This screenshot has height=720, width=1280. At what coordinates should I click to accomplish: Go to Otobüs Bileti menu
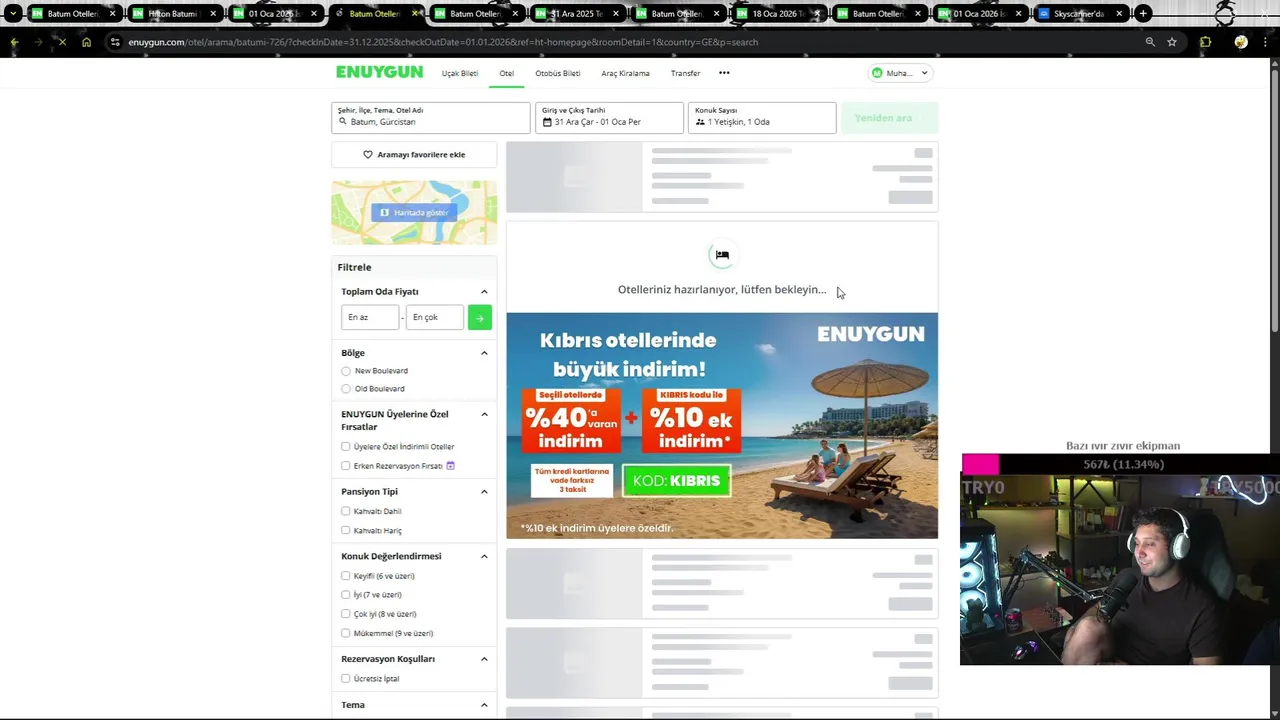pos(558,73)
